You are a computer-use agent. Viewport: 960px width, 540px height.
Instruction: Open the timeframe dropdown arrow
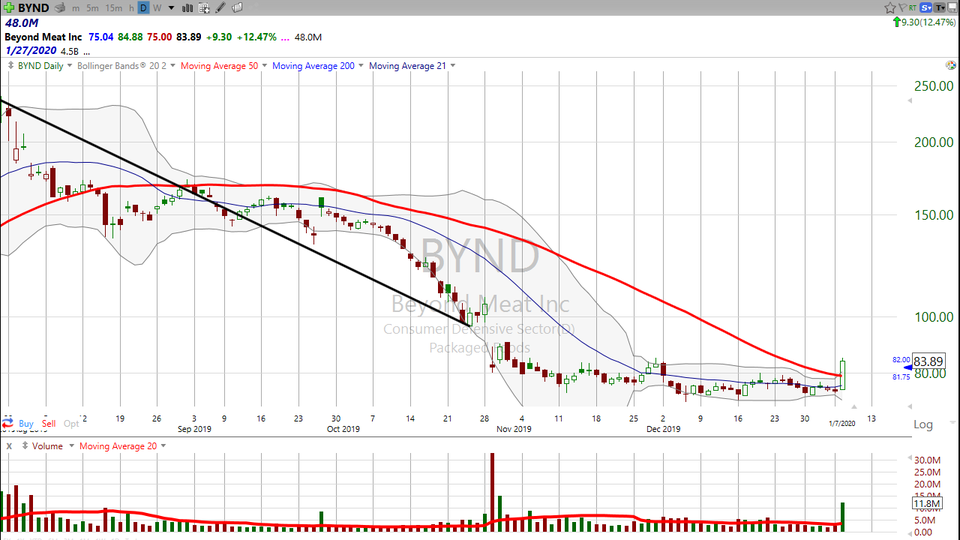point(171,8)
